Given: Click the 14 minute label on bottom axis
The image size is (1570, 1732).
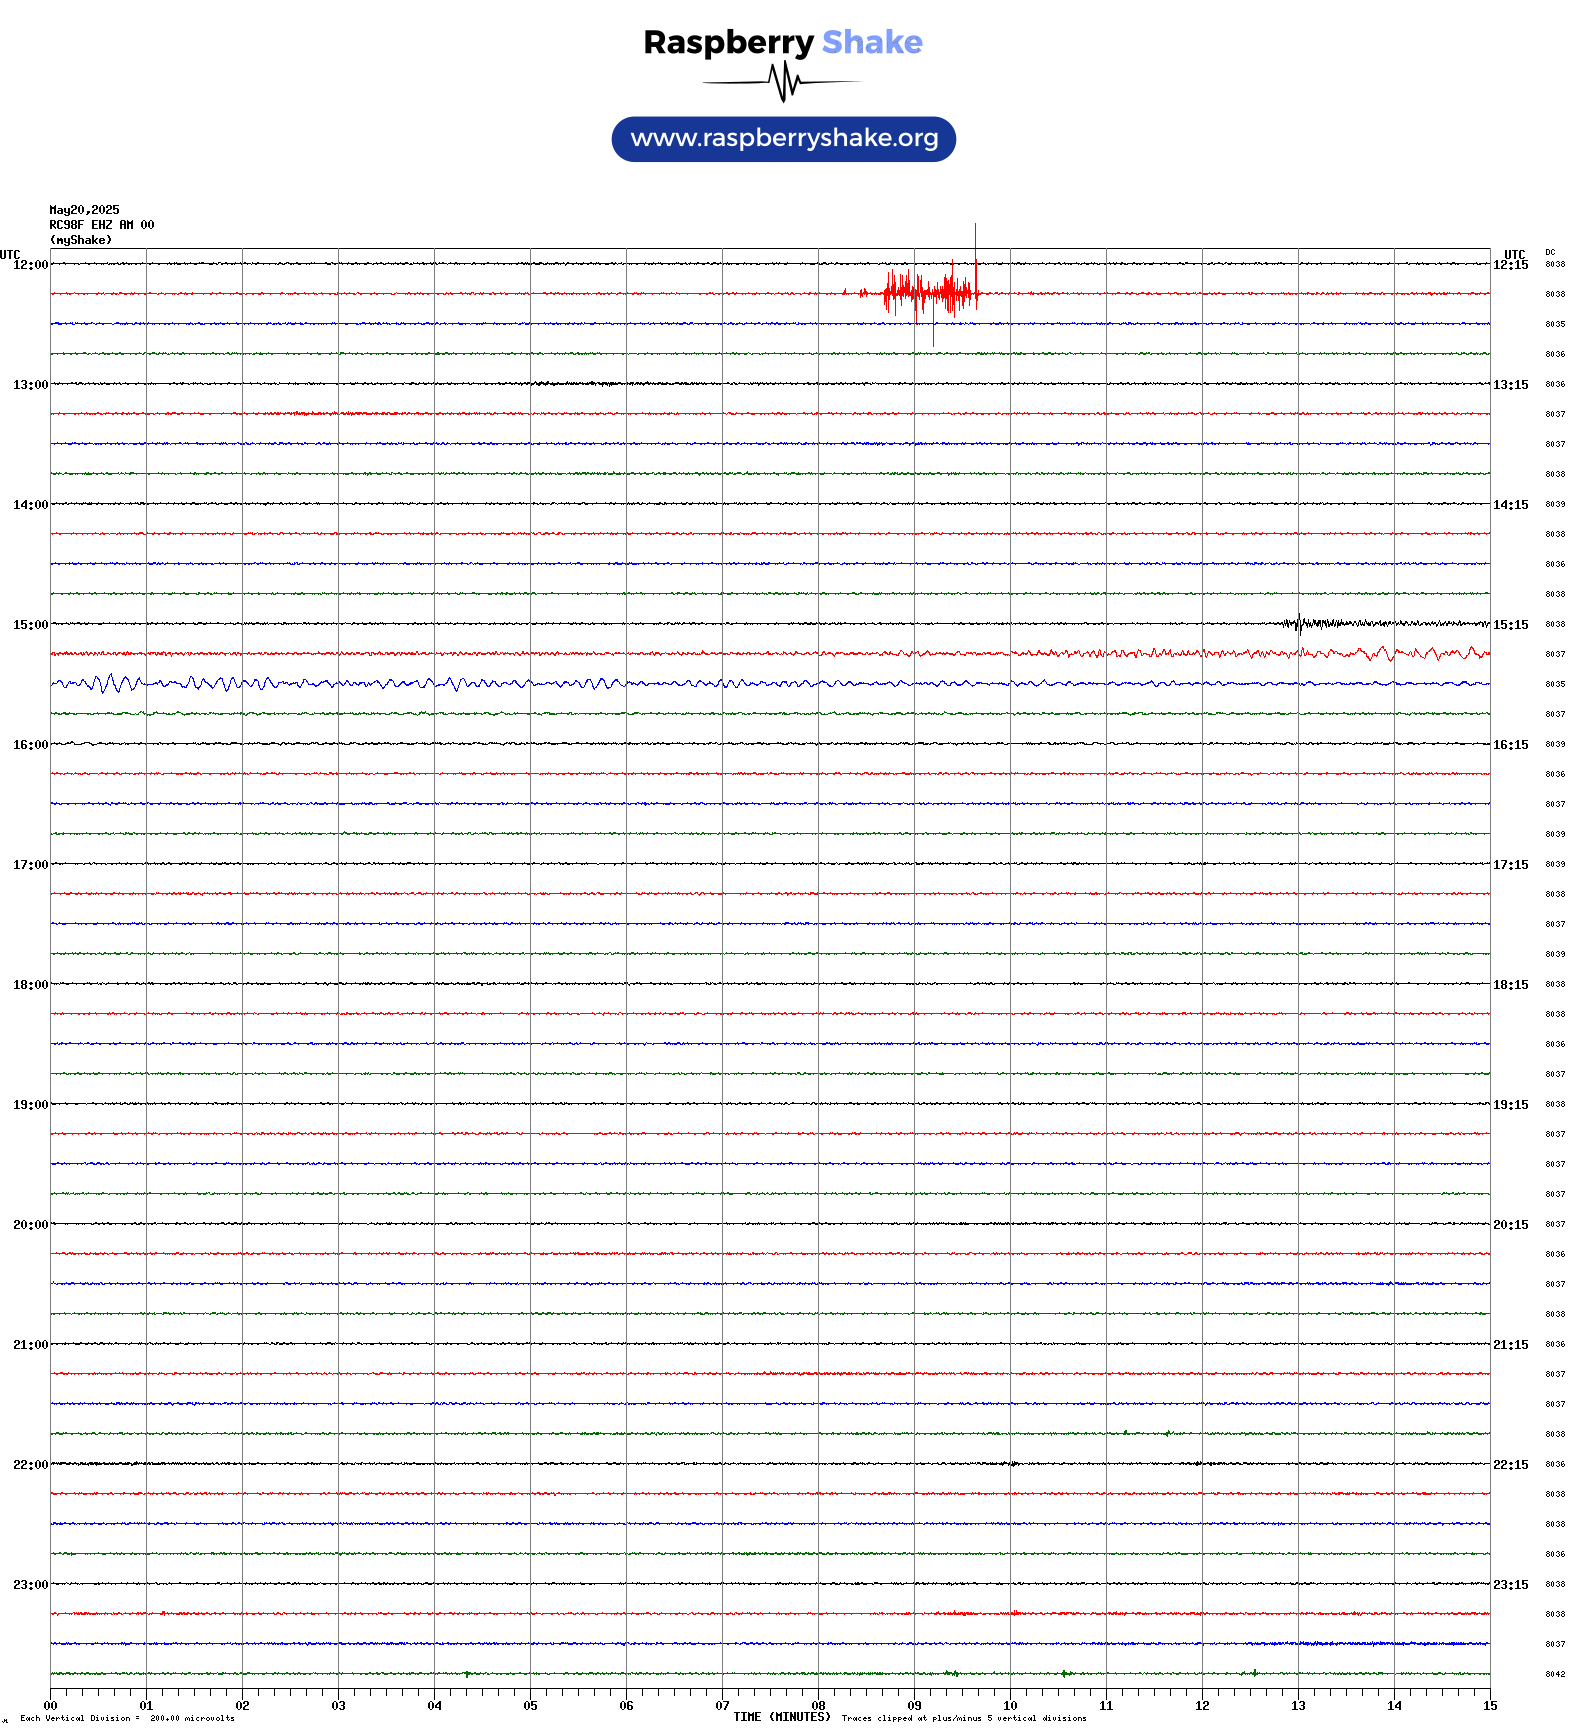Looking at the screenshot, I should tap(1394, 1706).
